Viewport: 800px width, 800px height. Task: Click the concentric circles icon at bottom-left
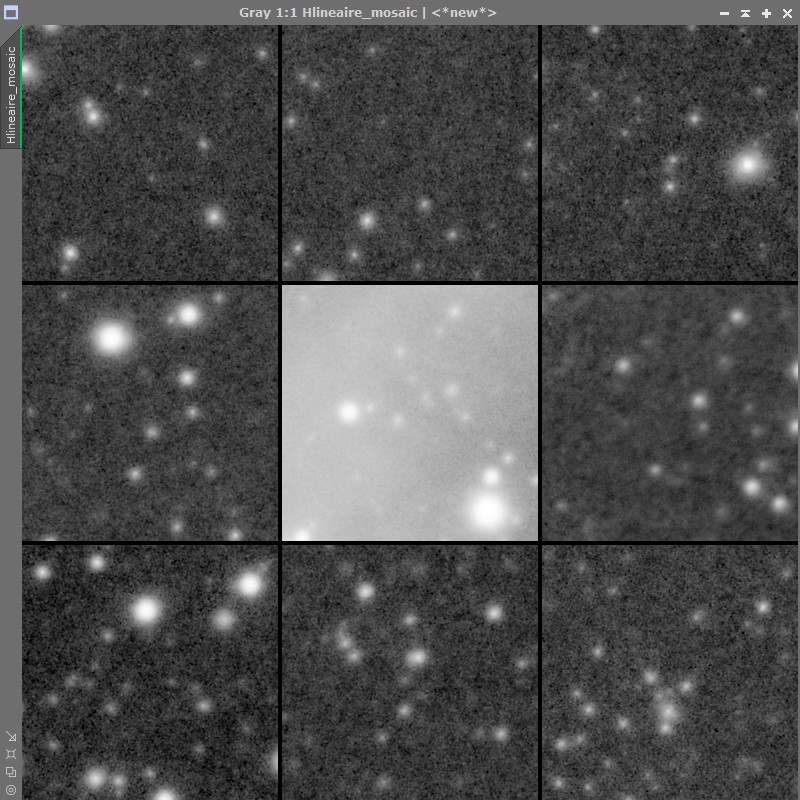(11, 790)
